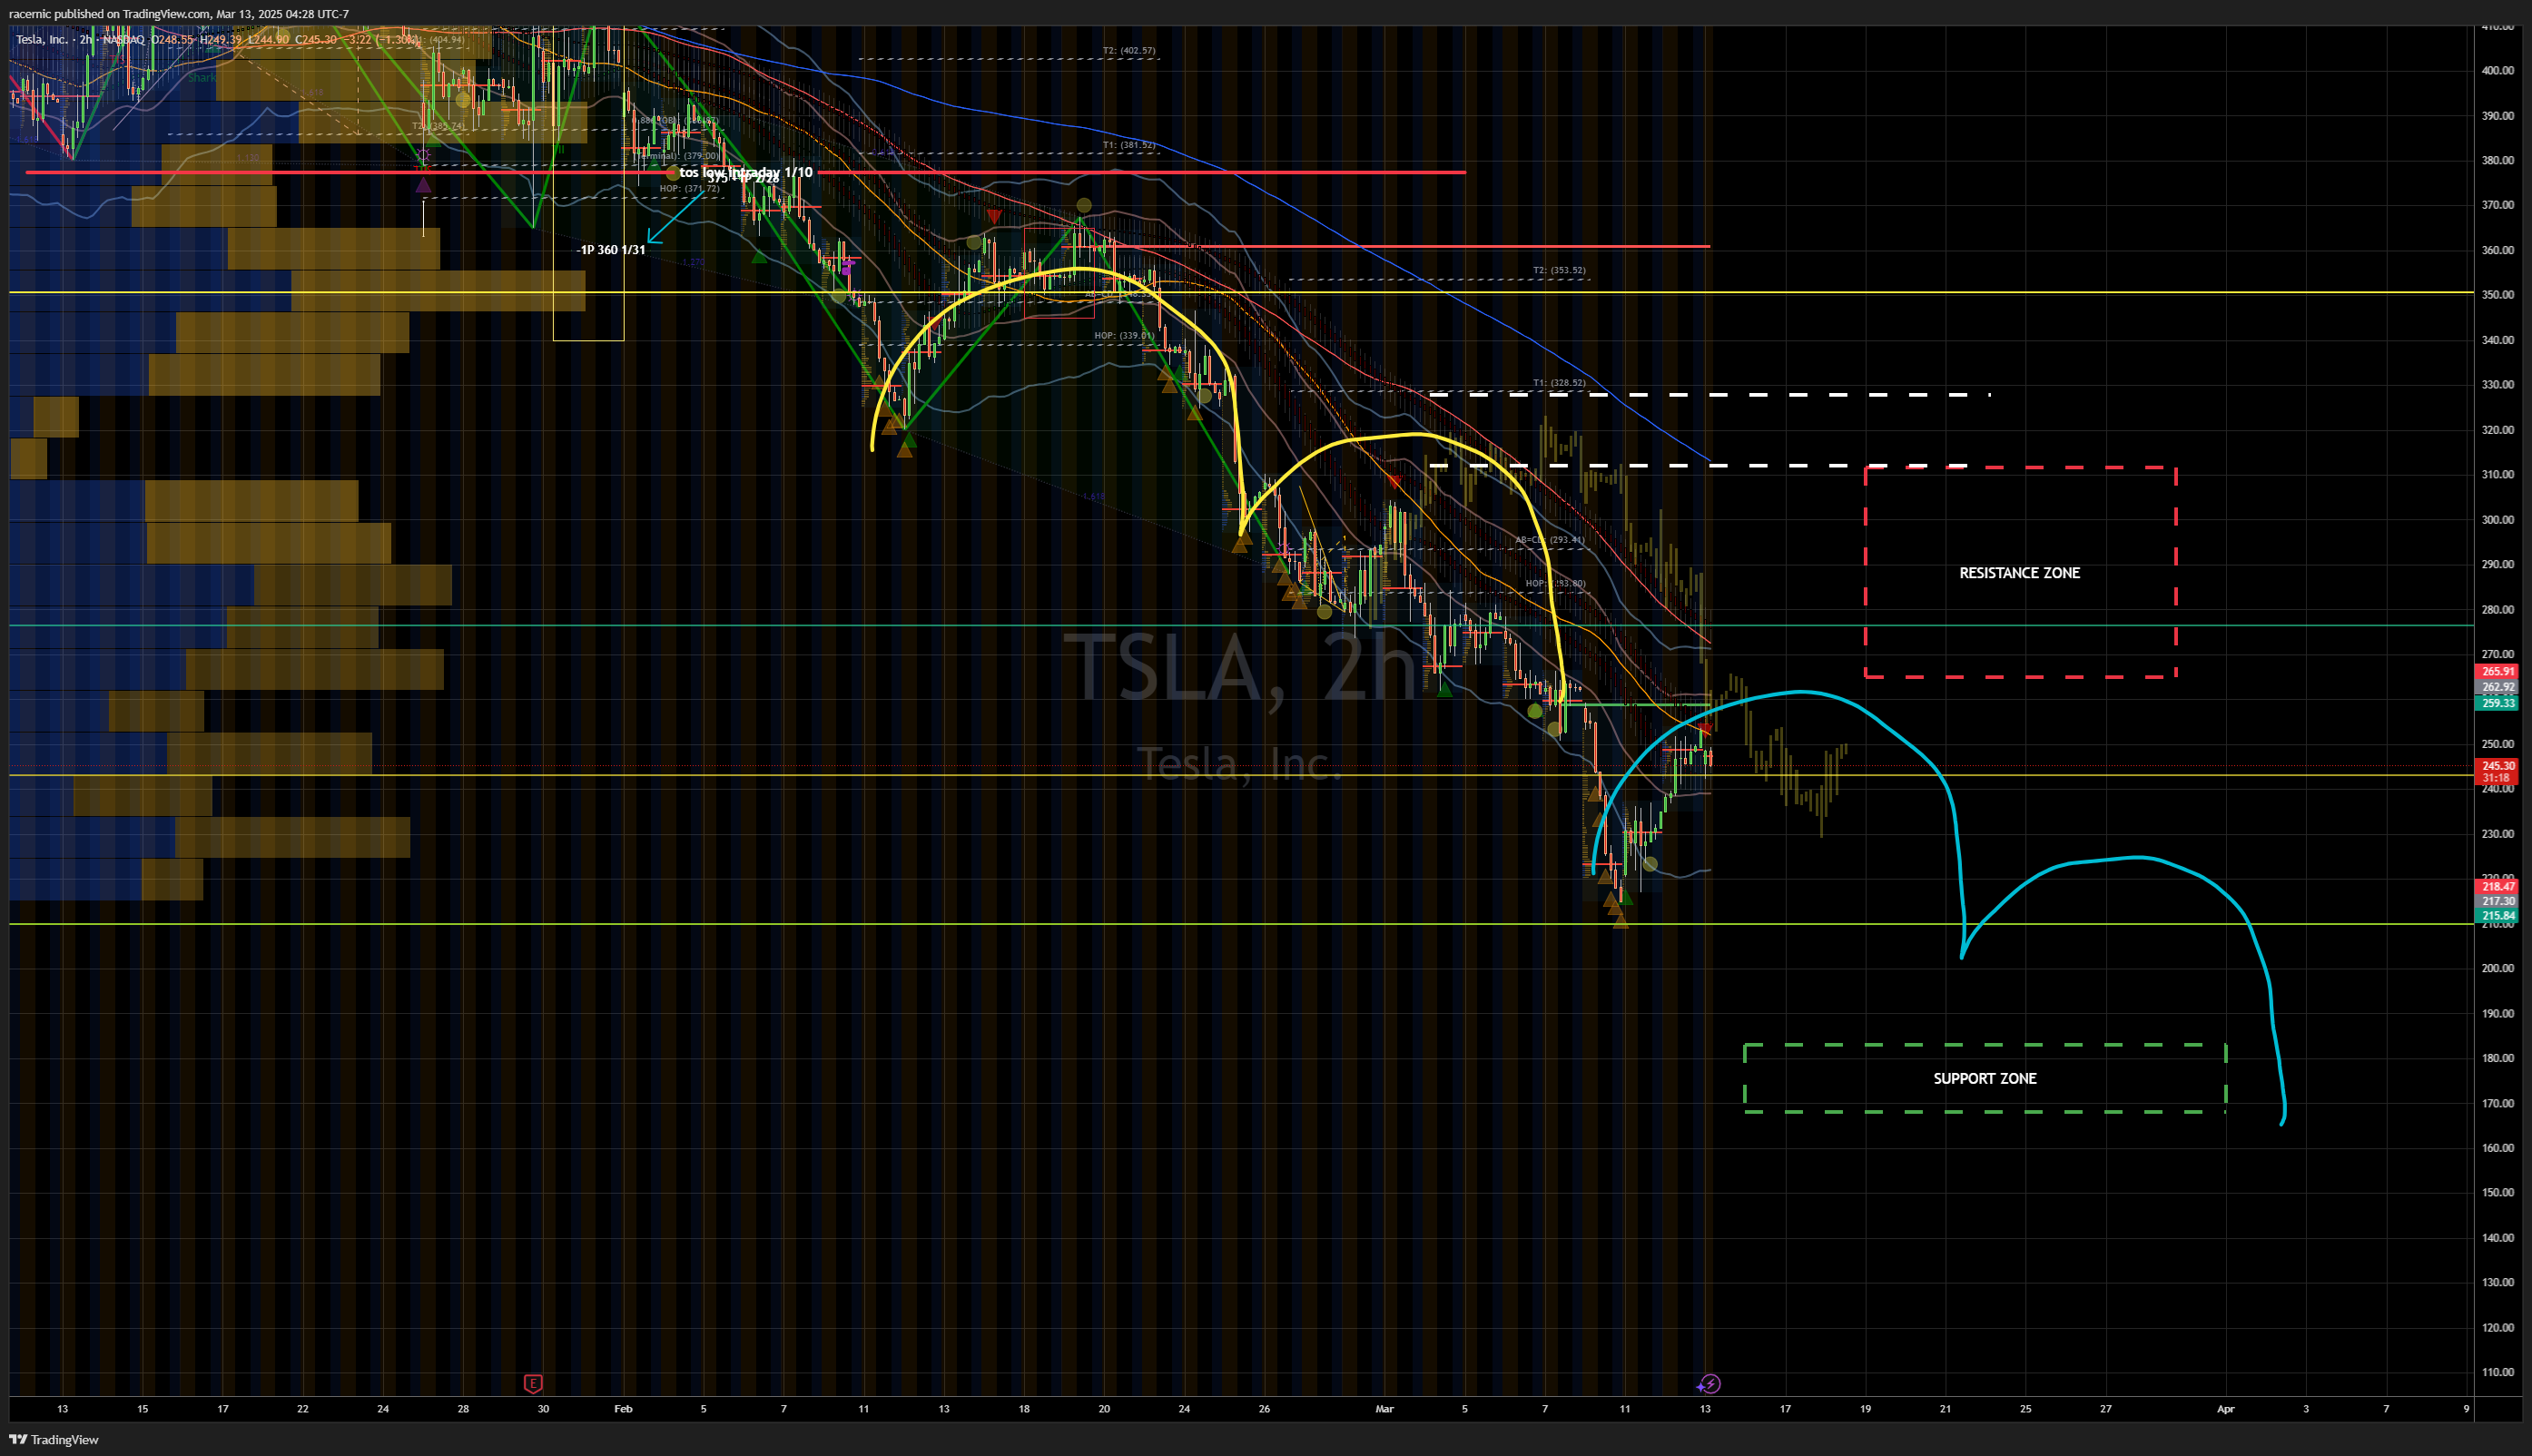Image resolution: width=2532 pixels, height=1456 pixels.
Task: Click the 'Tesla, Inc. · 2h · NASDAQ' symbol title
Action: click(80, 40)
